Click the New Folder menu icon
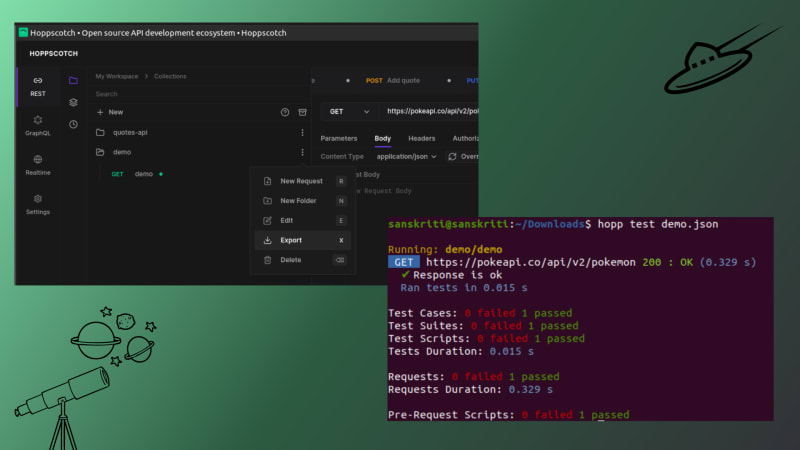 pyautogui.click(x=267, y=201)
